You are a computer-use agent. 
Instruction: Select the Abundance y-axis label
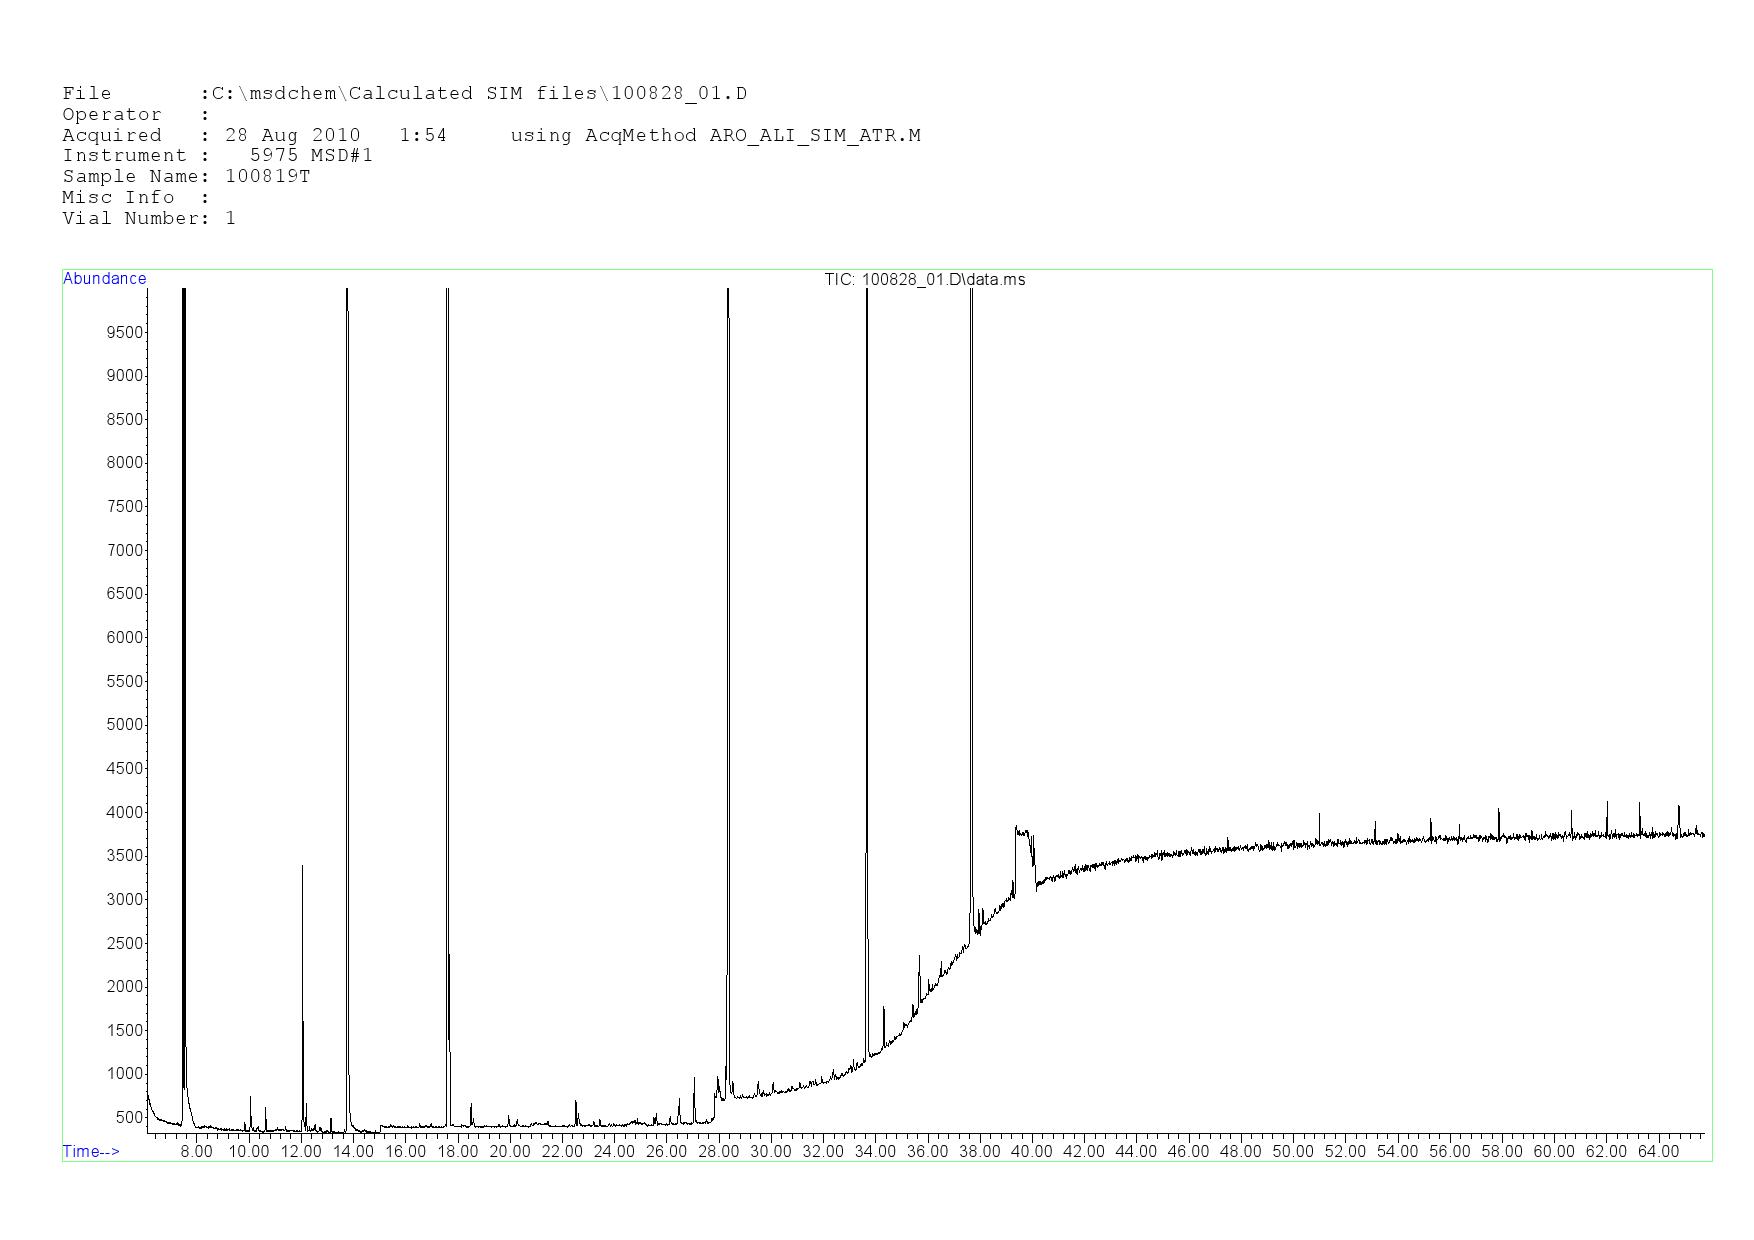[104, 279]
